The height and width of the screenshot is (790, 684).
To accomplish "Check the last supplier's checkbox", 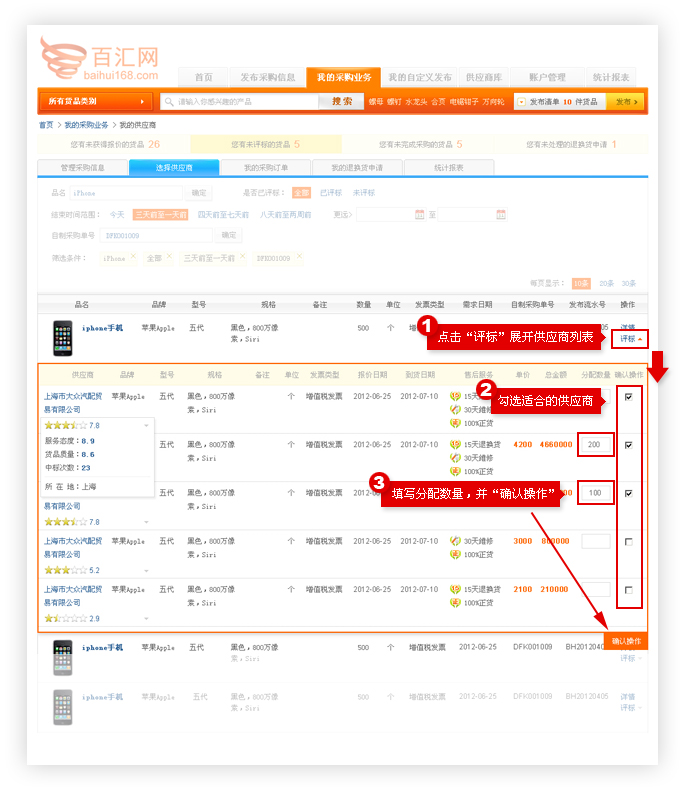I will [628, 590].
